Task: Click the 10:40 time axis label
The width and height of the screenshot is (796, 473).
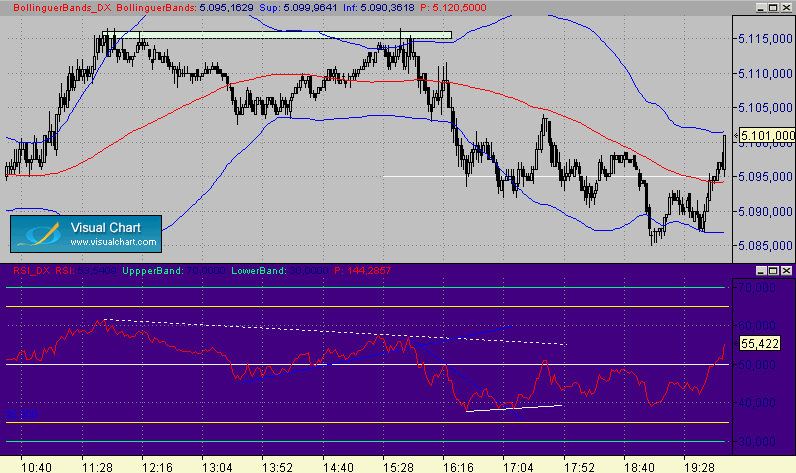Action: click(x=36, y=467)
